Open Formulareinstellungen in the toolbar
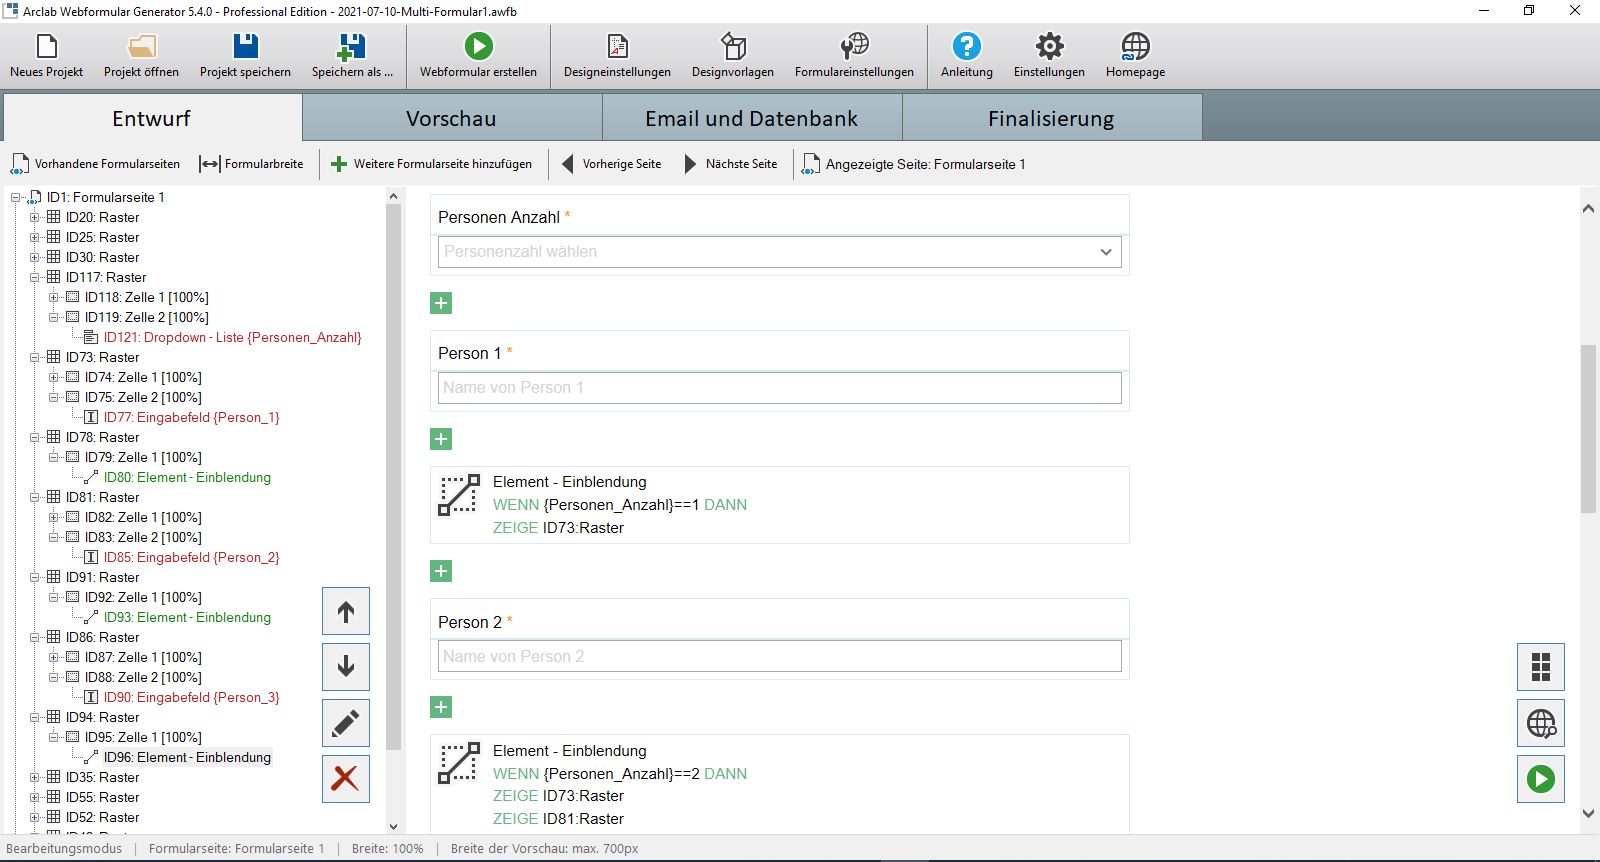 (854, 56)
